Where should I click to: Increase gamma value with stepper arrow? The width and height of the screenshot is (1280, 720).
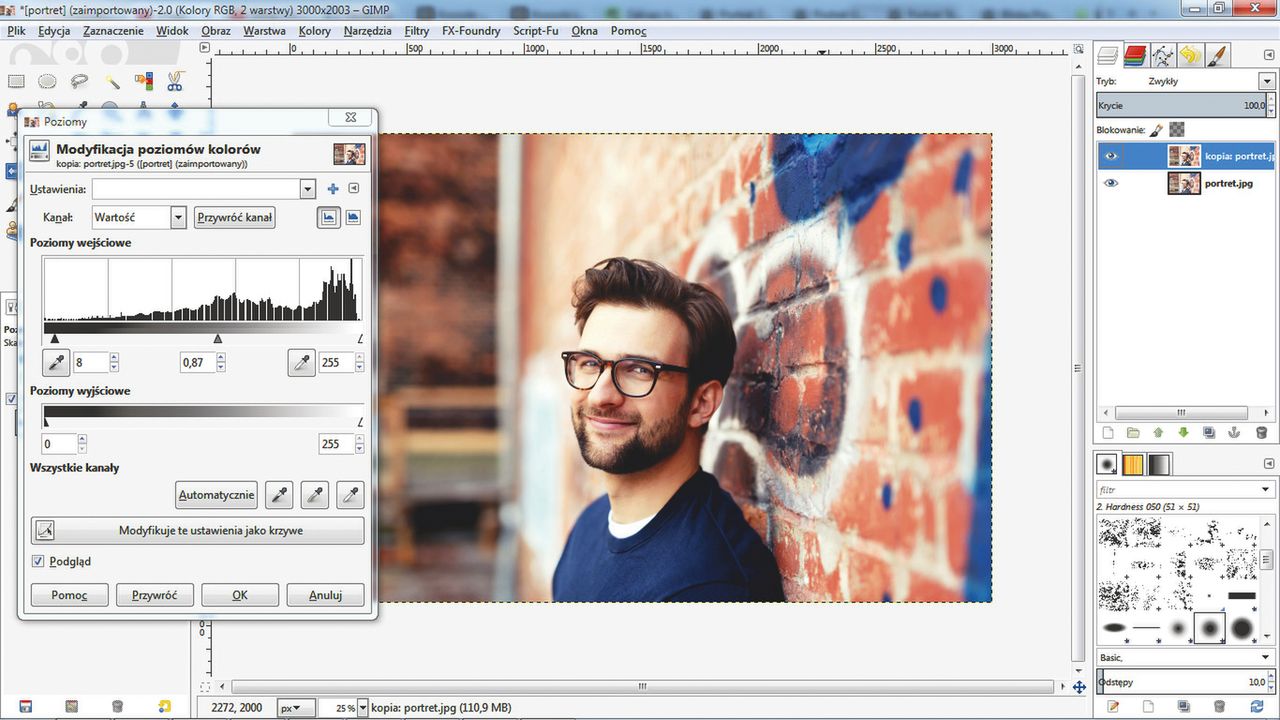(x=222, y=358)
